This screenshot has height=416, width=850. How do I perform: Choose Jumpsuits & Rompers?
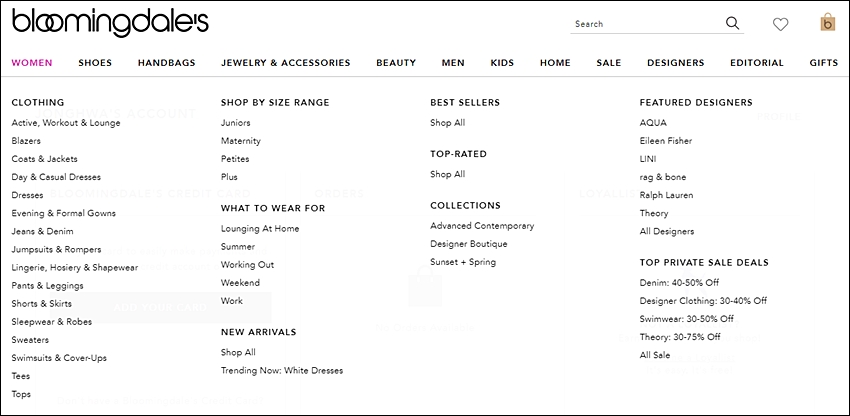[56, 249]
